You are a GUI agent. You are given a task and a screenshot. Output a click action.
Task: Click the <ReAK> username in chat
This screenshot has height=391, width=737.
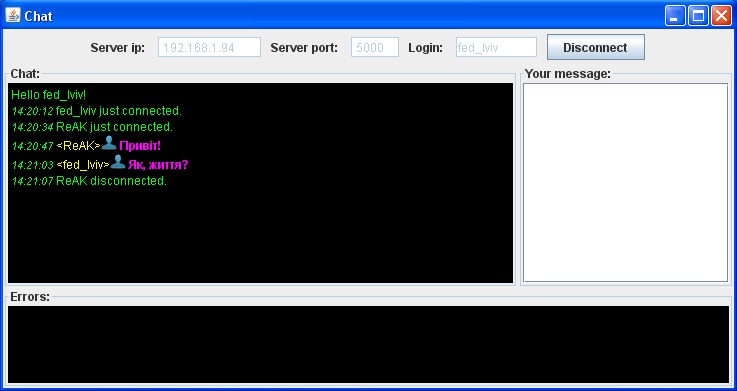[x=78, y=146]
